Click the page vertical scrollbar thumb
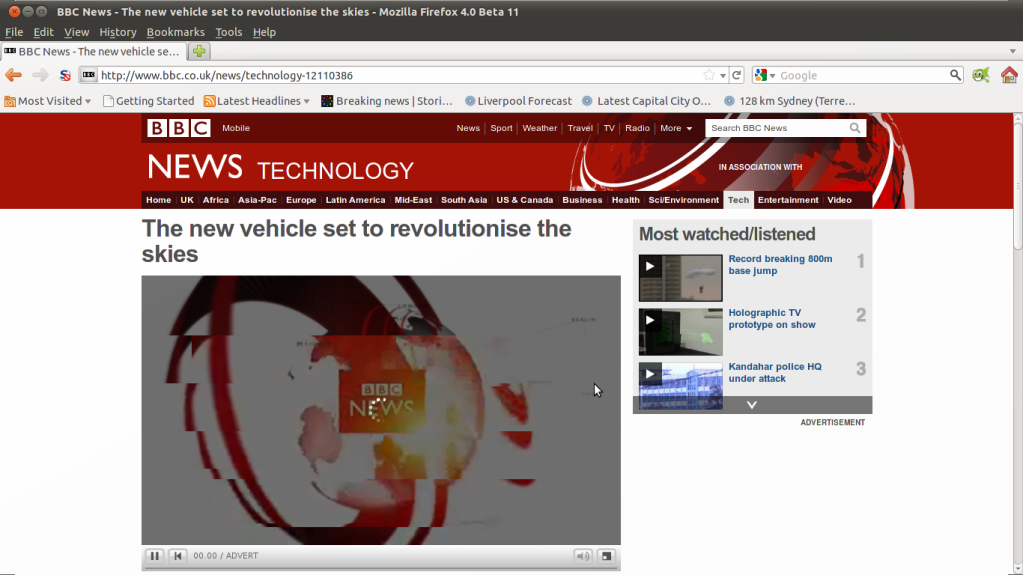1023x575 pixels. tap(1018, 186)
